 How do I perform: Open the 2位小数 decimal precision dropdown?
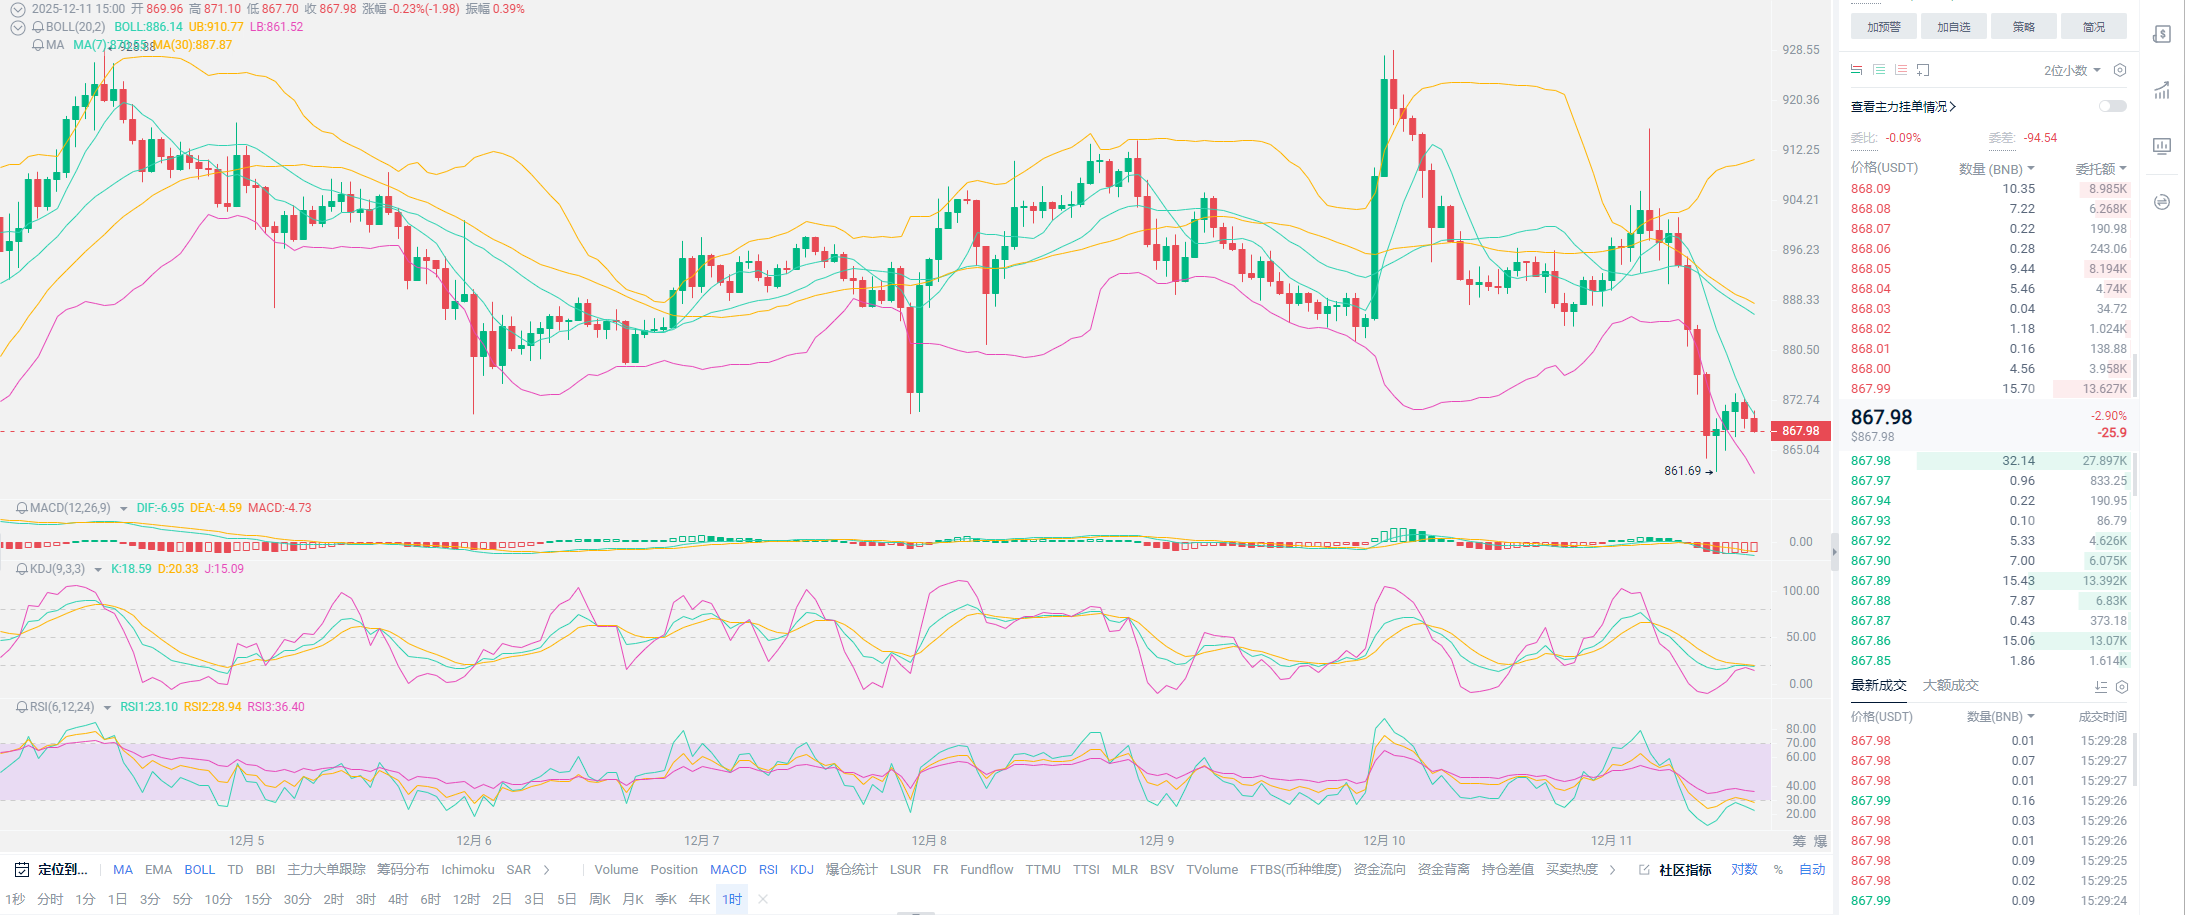[x=2071, y=70]
